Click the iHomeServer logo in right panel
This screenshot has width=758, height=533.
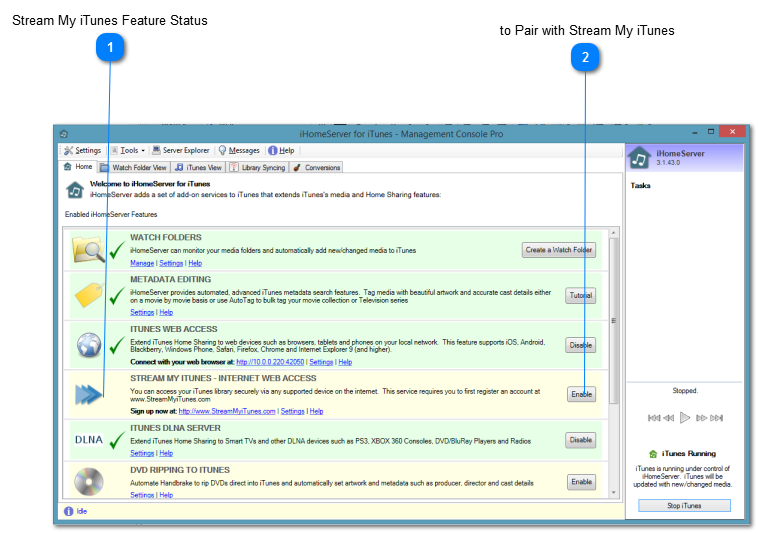click(x=640, y=158)
